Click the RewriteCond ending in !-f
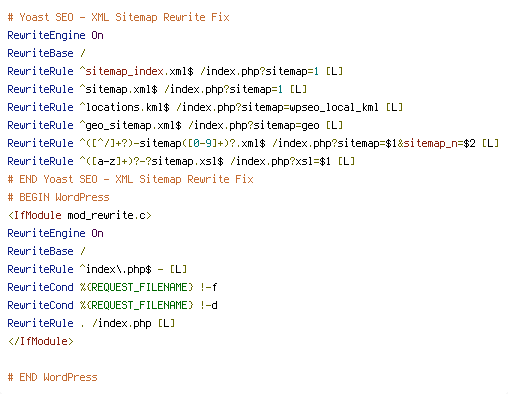 coord(112,287)
